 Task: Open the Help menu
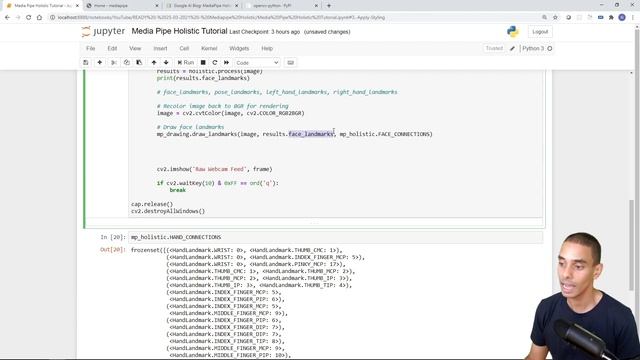267,48
